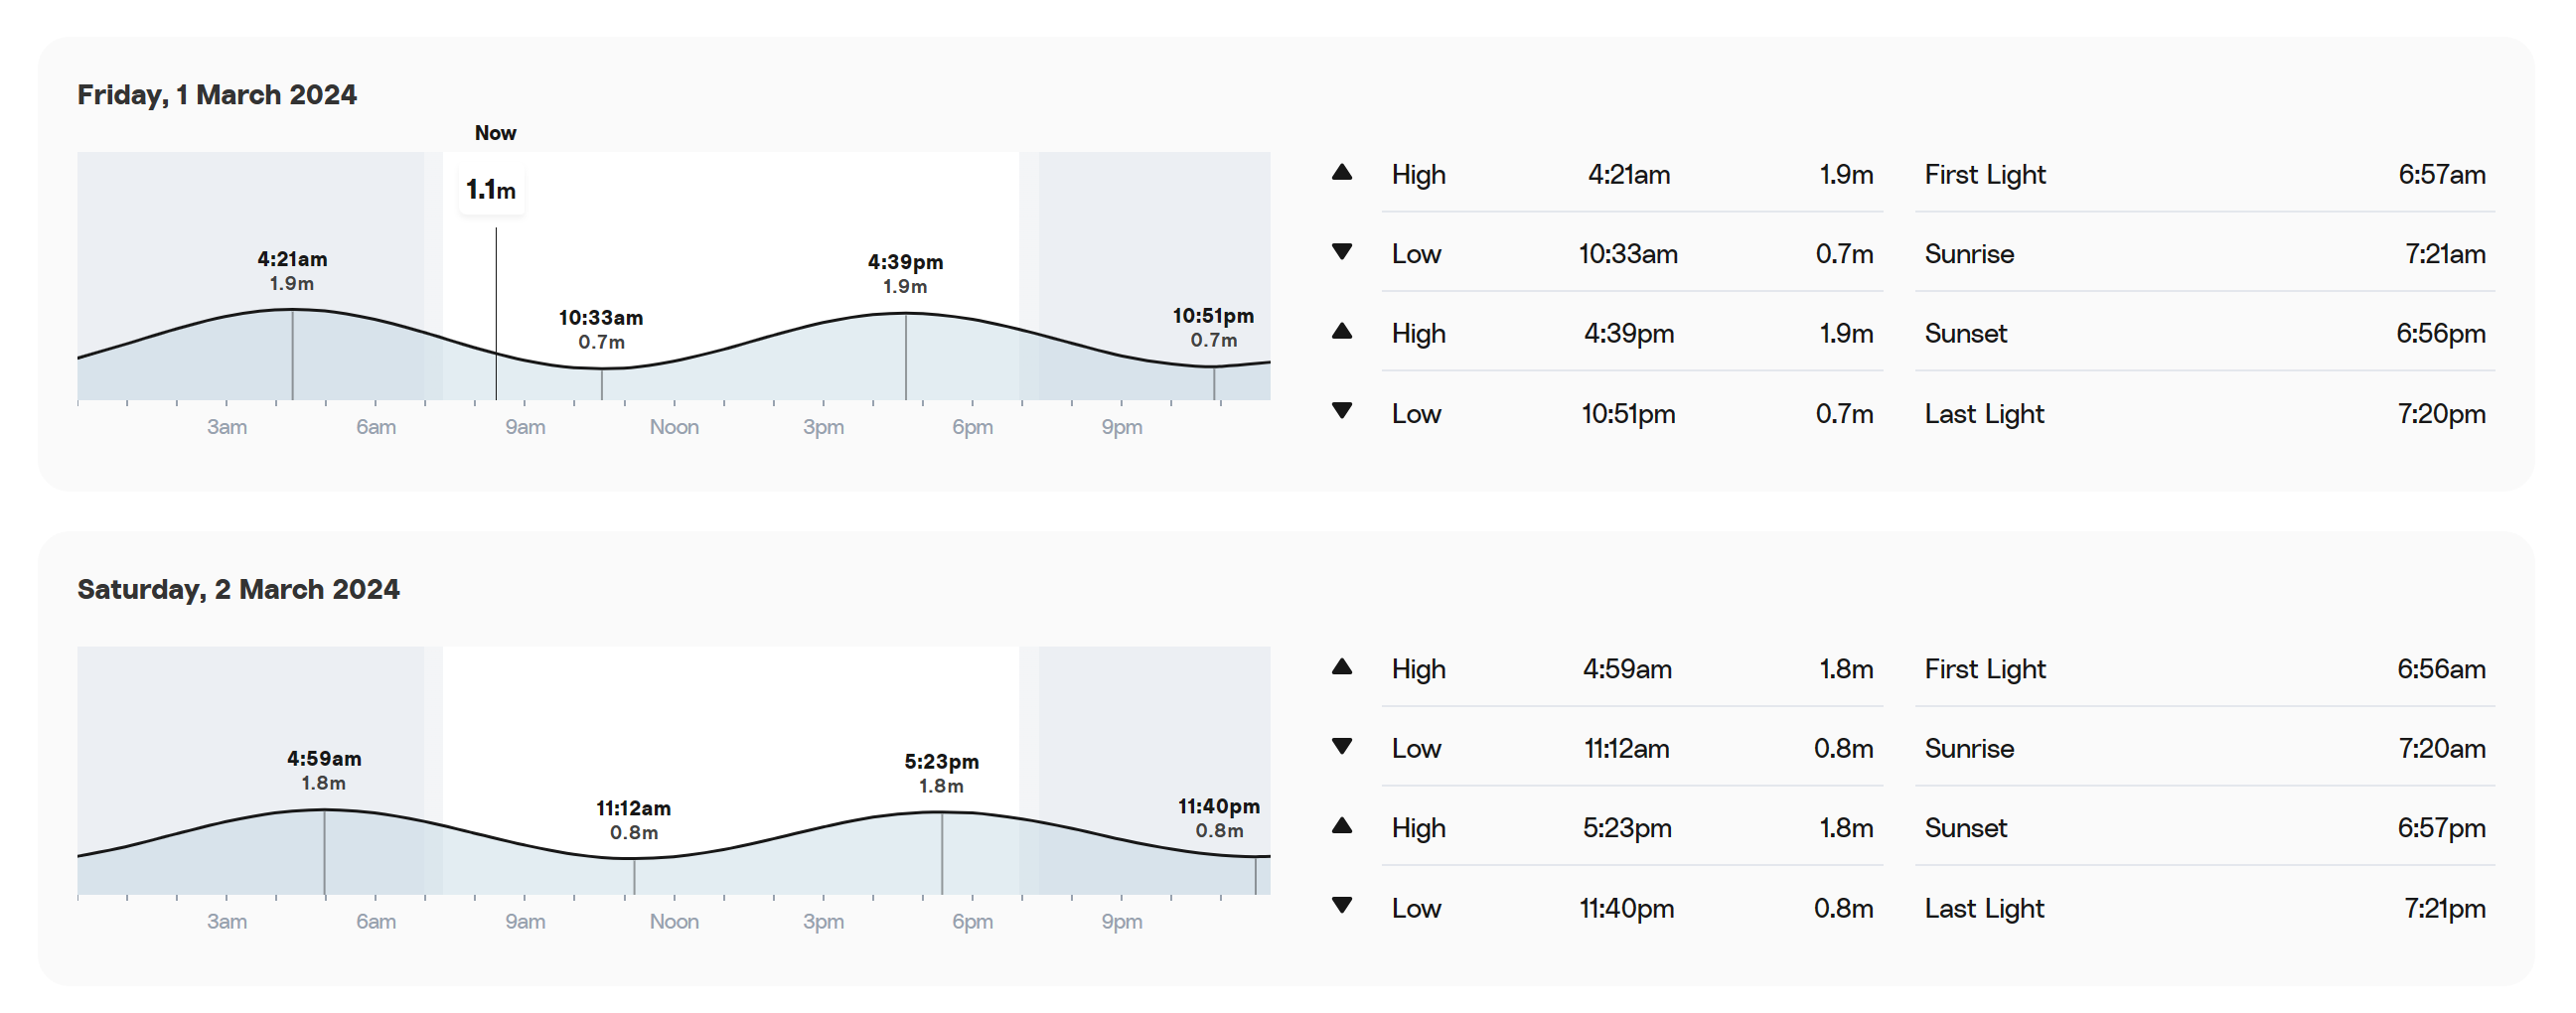Click the up-arrow icon beside Friday's 4:21am high tide
The image size is (2576, 1013).
click(x=1342, y=173)
